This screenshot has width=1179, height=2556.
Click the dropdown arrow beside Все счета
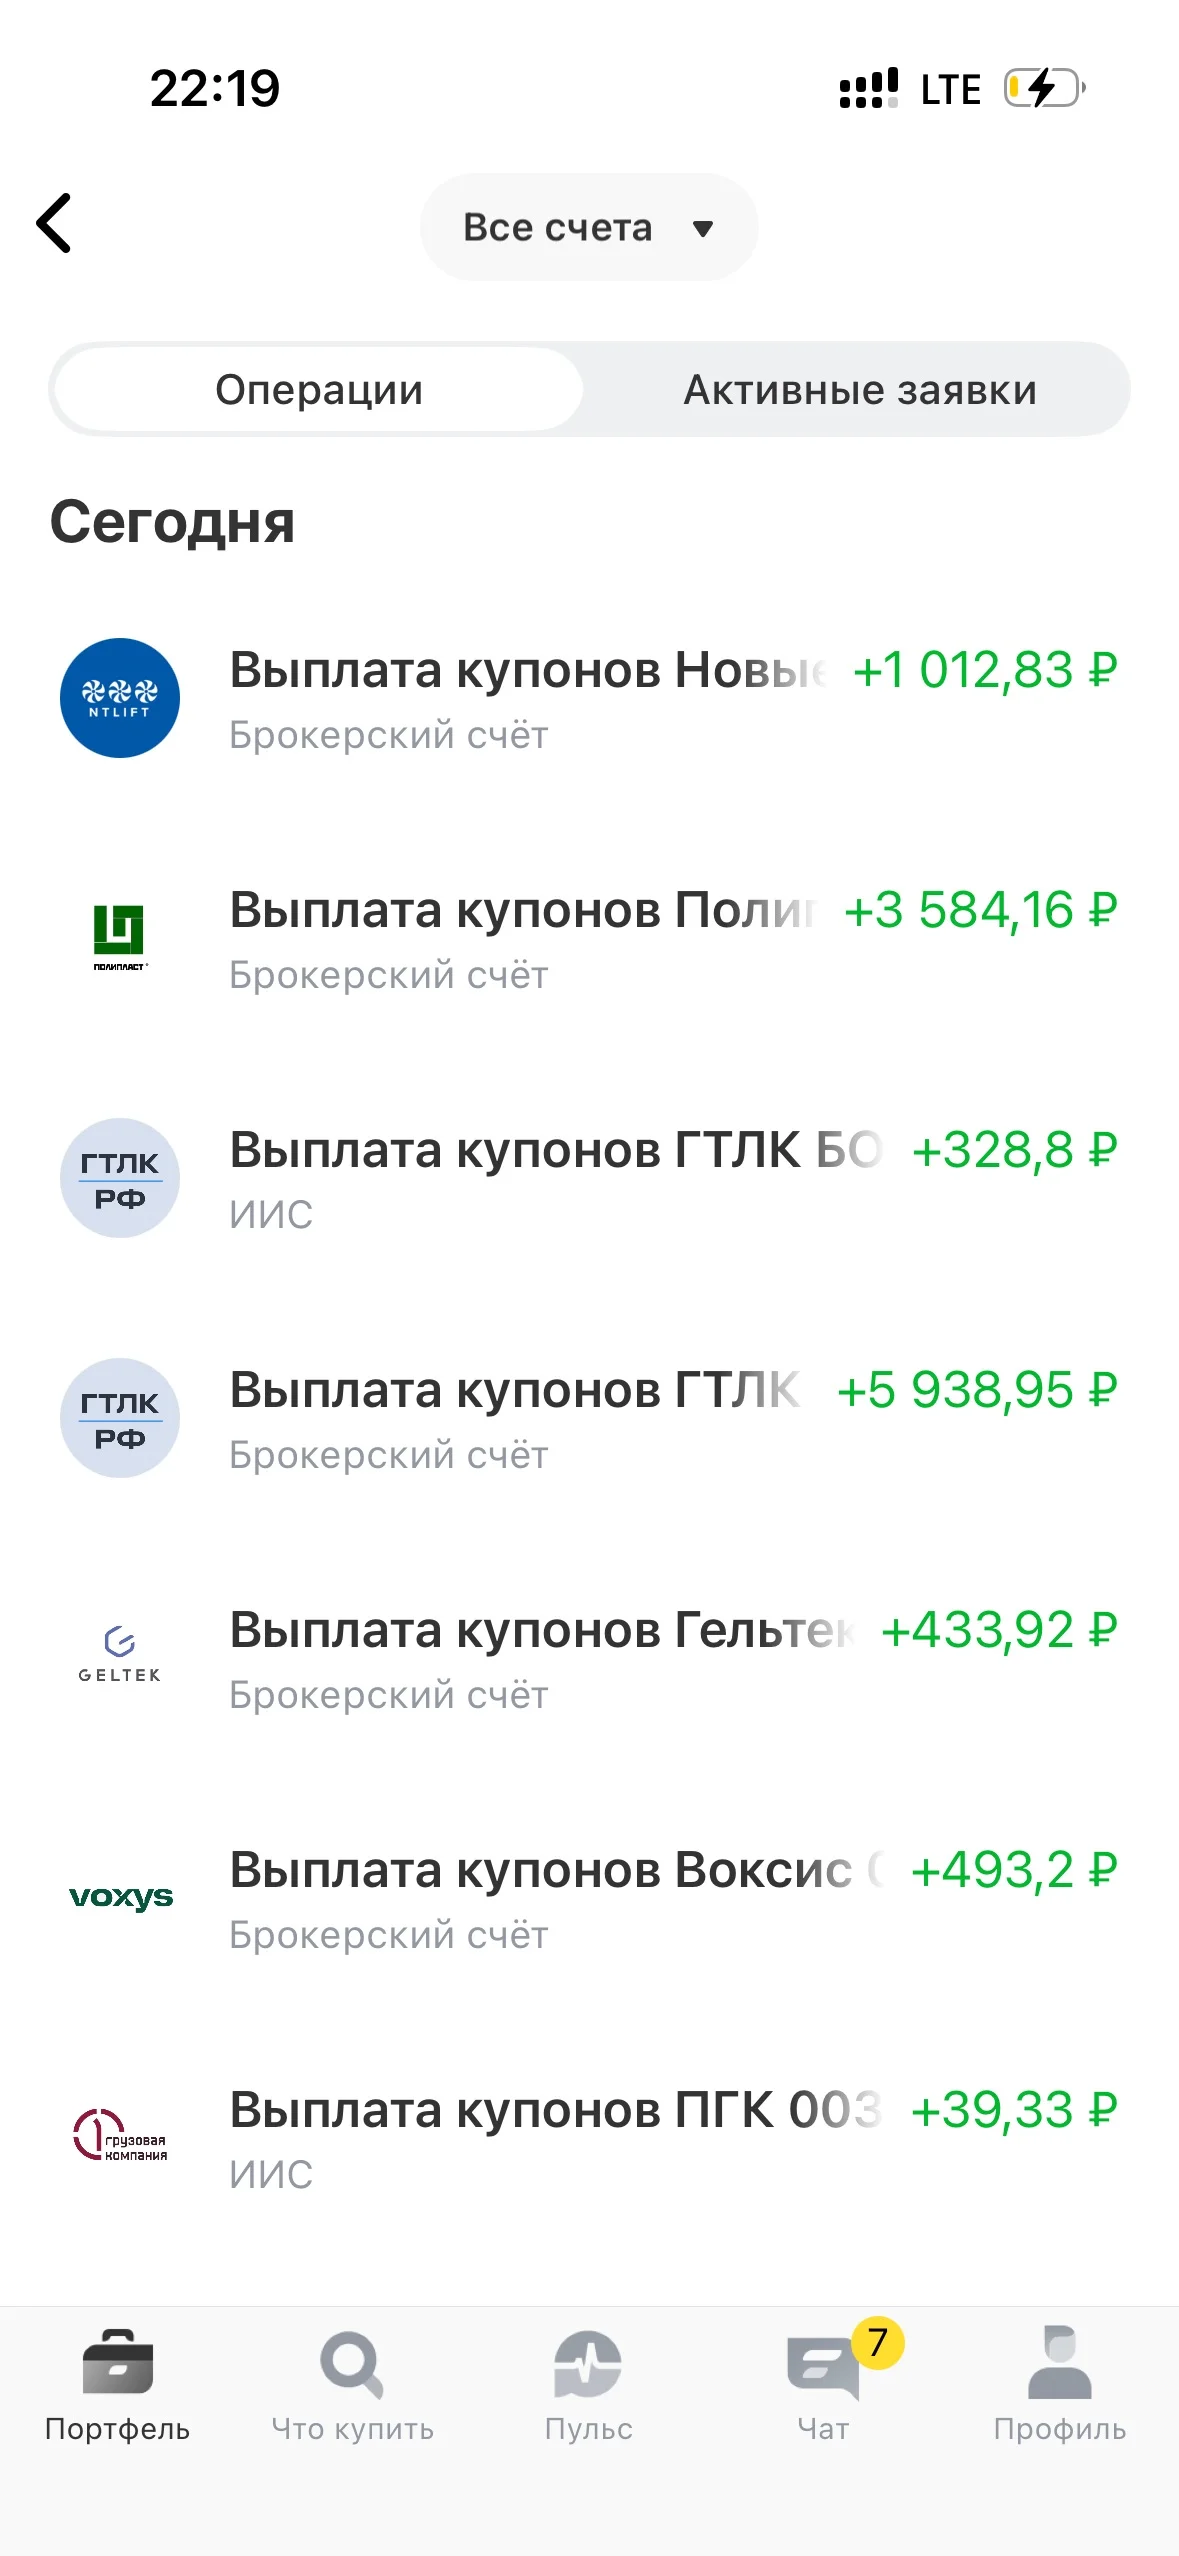click(703, 229)
